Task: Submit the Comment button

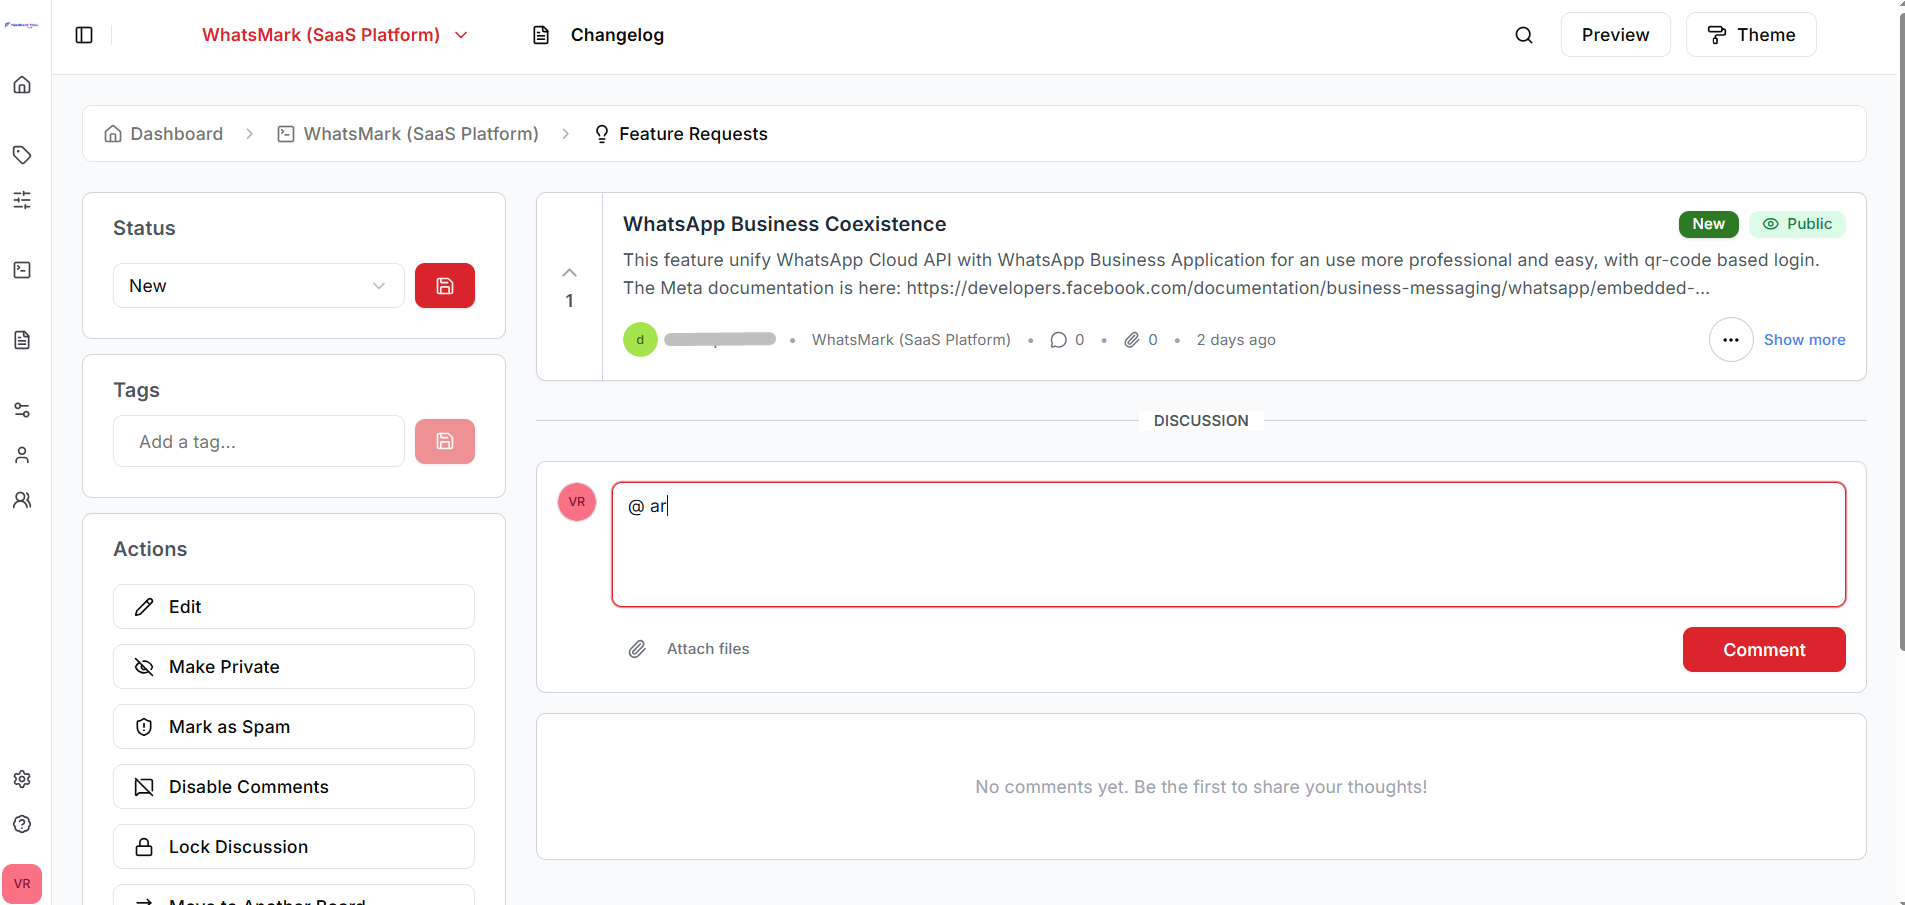Action: (1764, 649)
